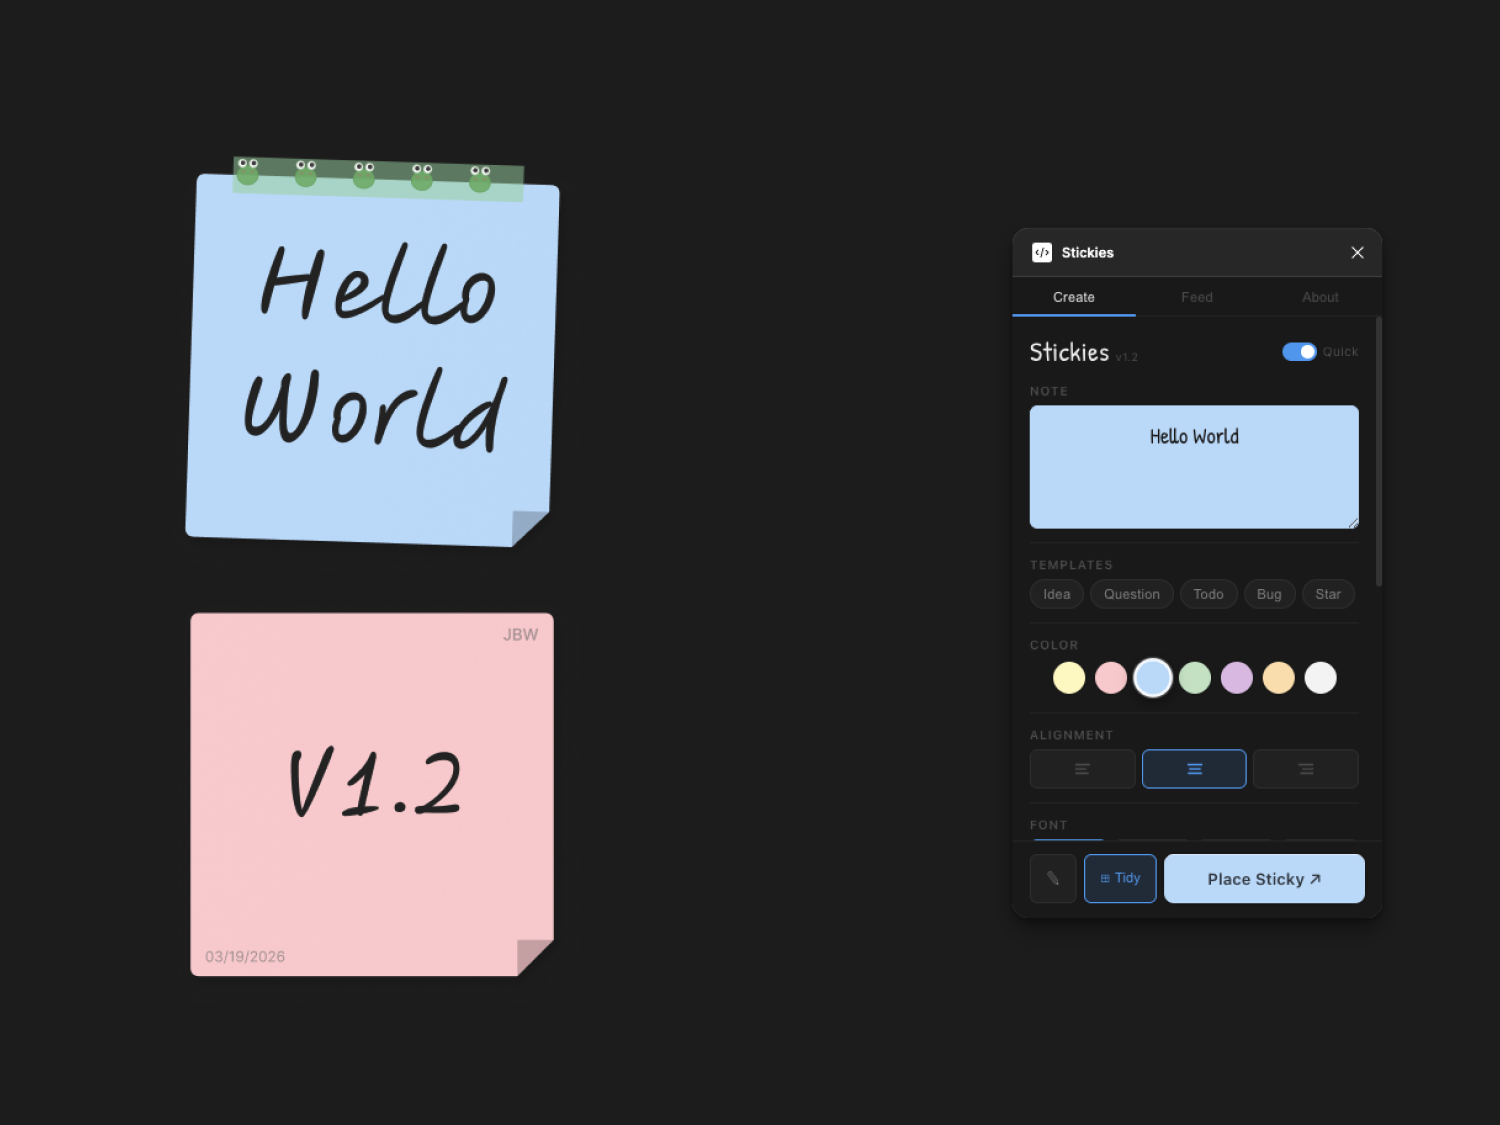Click the Tidy button
1500x1125 pixels.
click(1120, 879)
